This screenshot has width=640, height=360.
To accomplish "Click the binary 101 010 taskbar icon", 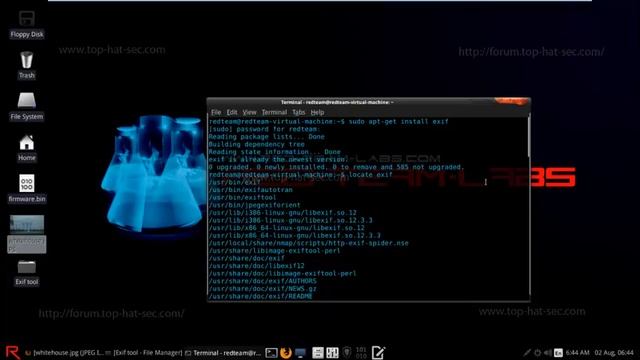I will click(361, 353).
